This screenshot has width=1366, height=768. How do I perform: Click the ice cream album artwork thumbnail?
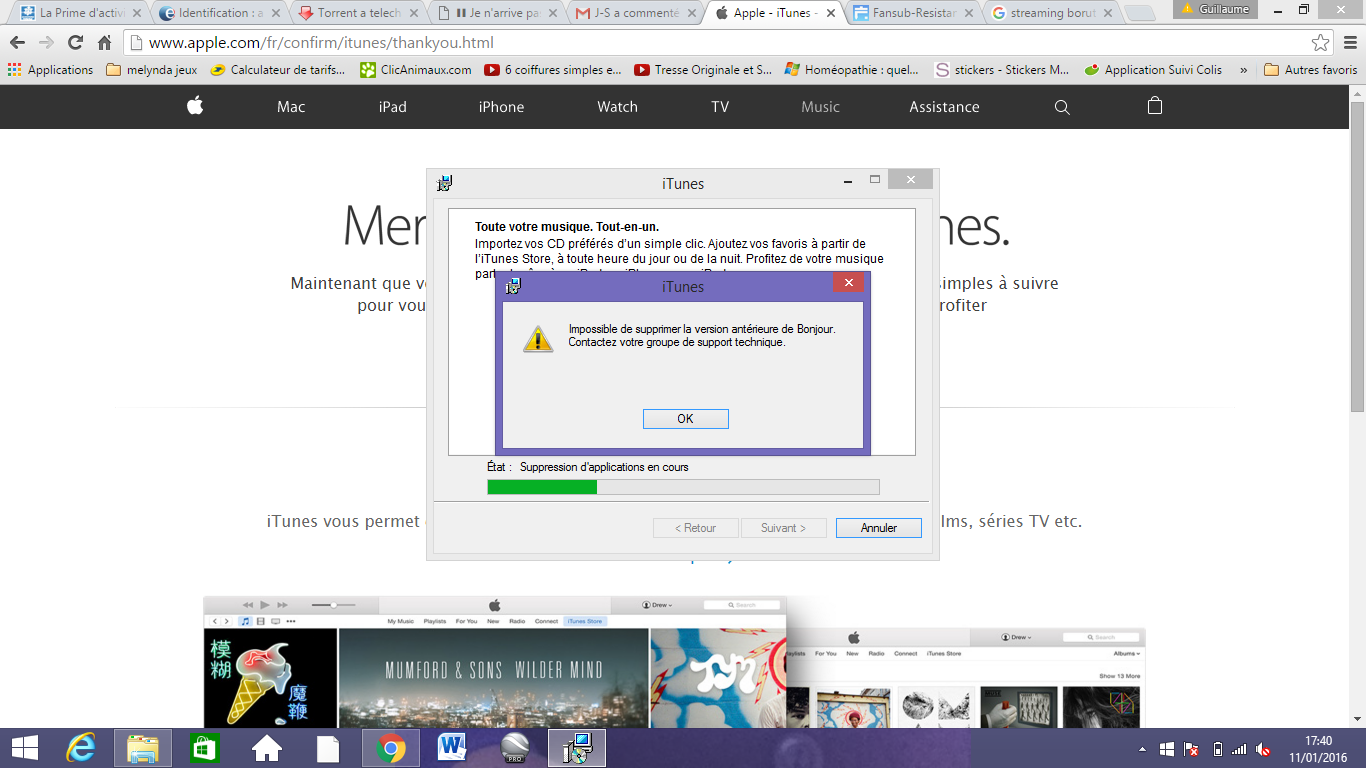coord(270,677)
